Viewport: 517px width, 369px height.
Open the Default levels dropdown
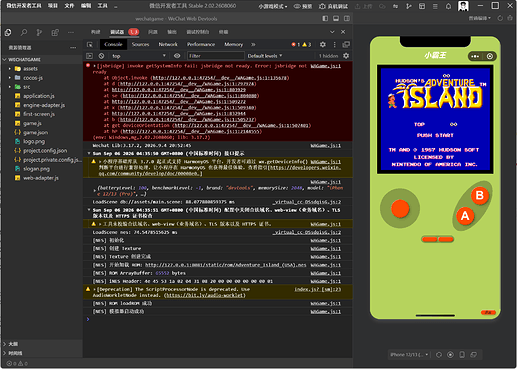[265, 56]
